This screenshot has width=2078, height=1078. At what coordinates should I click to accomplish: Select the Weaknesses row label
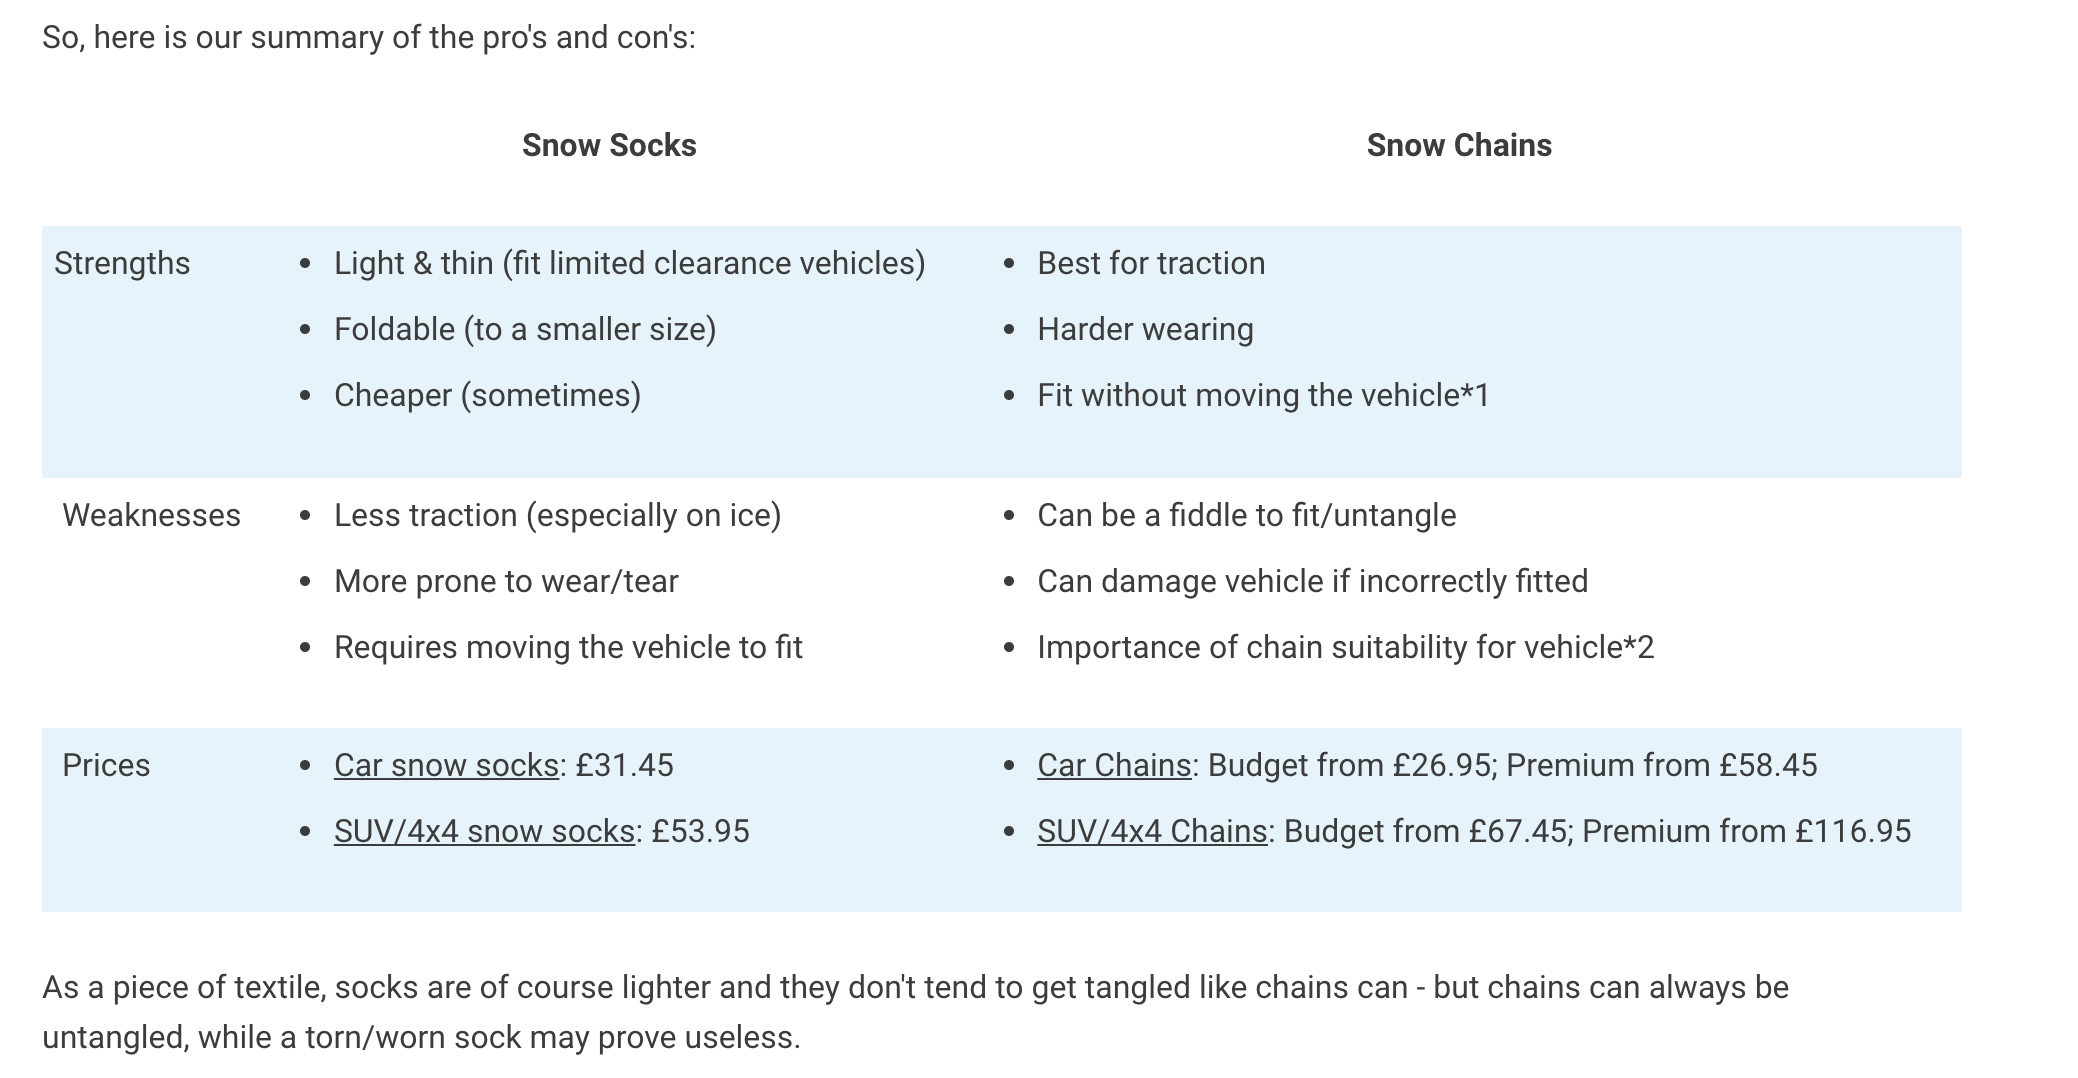point(151,515)
